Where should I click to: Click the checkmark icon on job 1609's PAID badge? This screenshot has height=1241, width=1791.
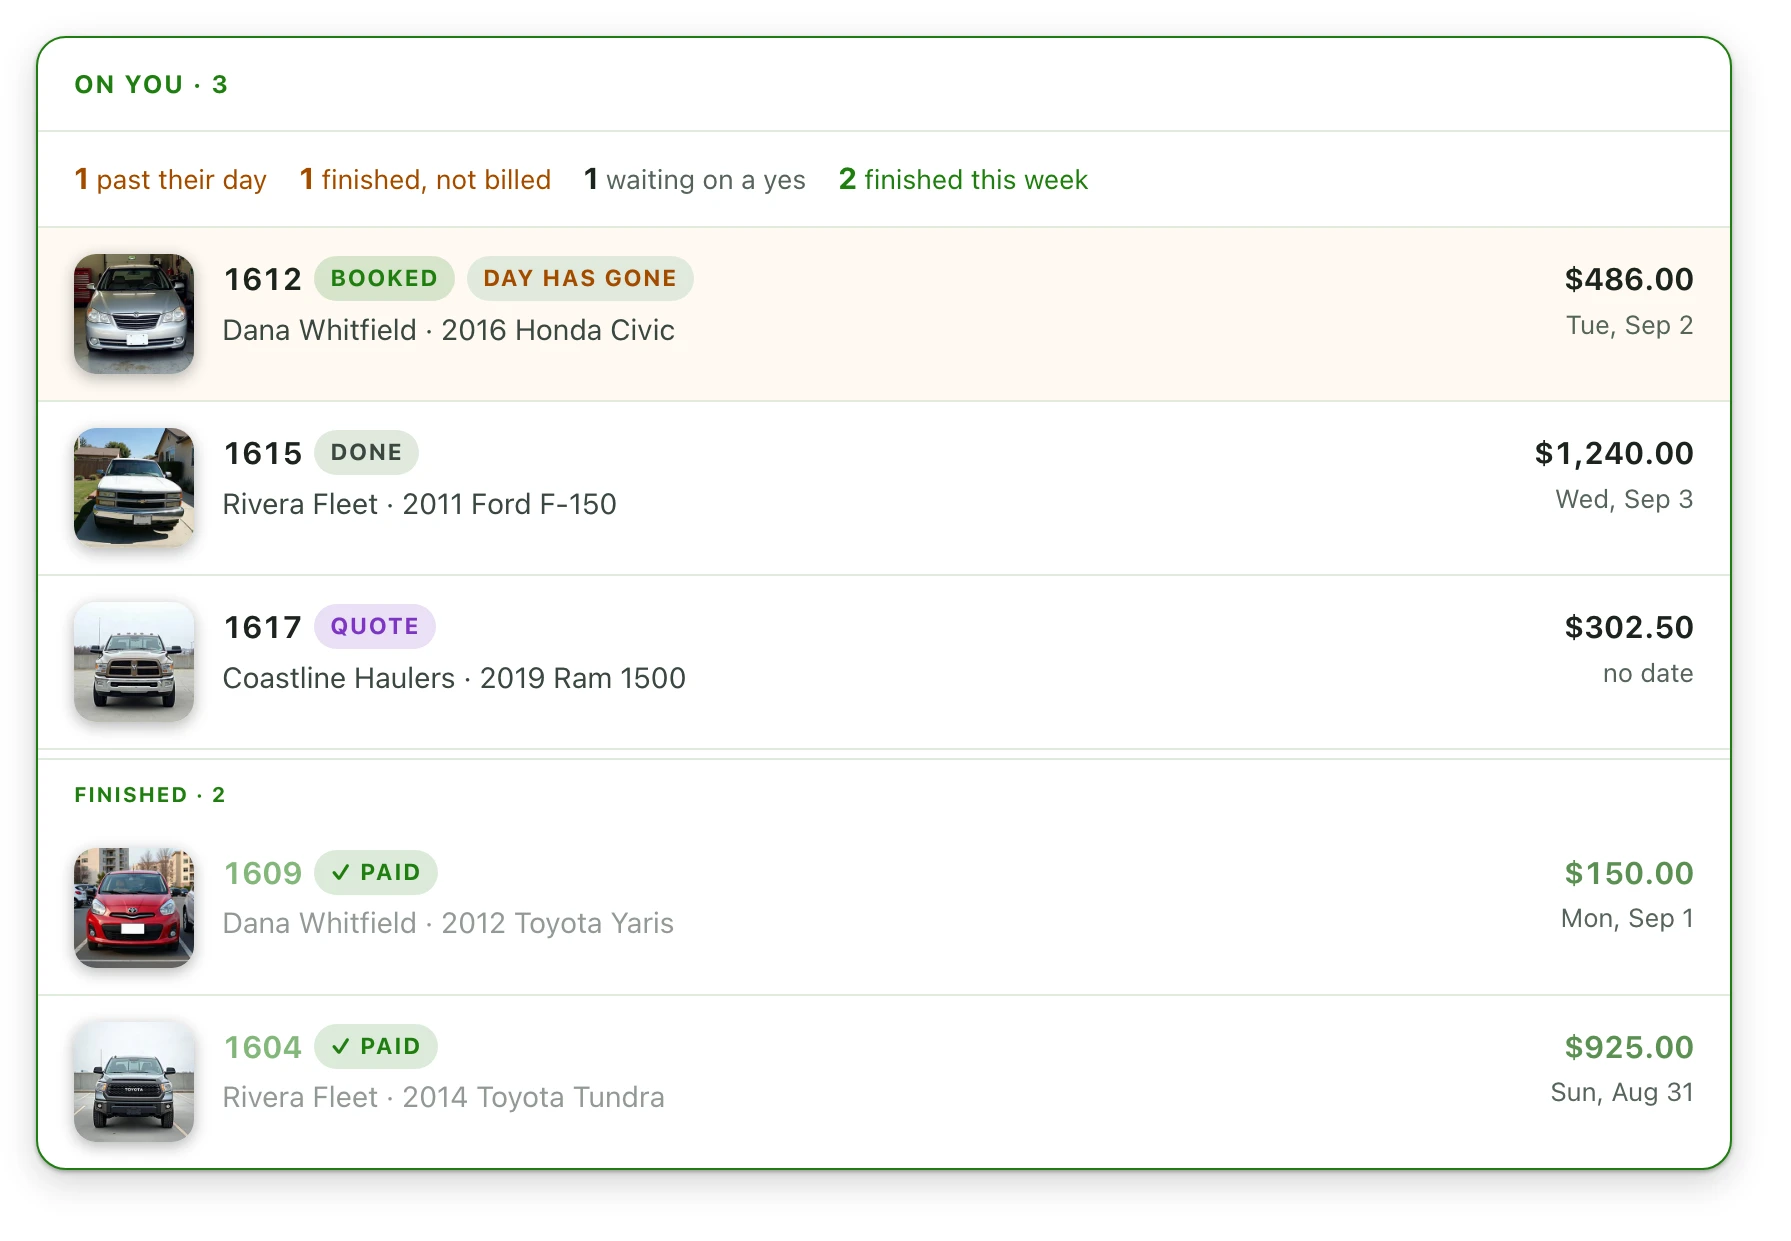[x=341, y=872]
